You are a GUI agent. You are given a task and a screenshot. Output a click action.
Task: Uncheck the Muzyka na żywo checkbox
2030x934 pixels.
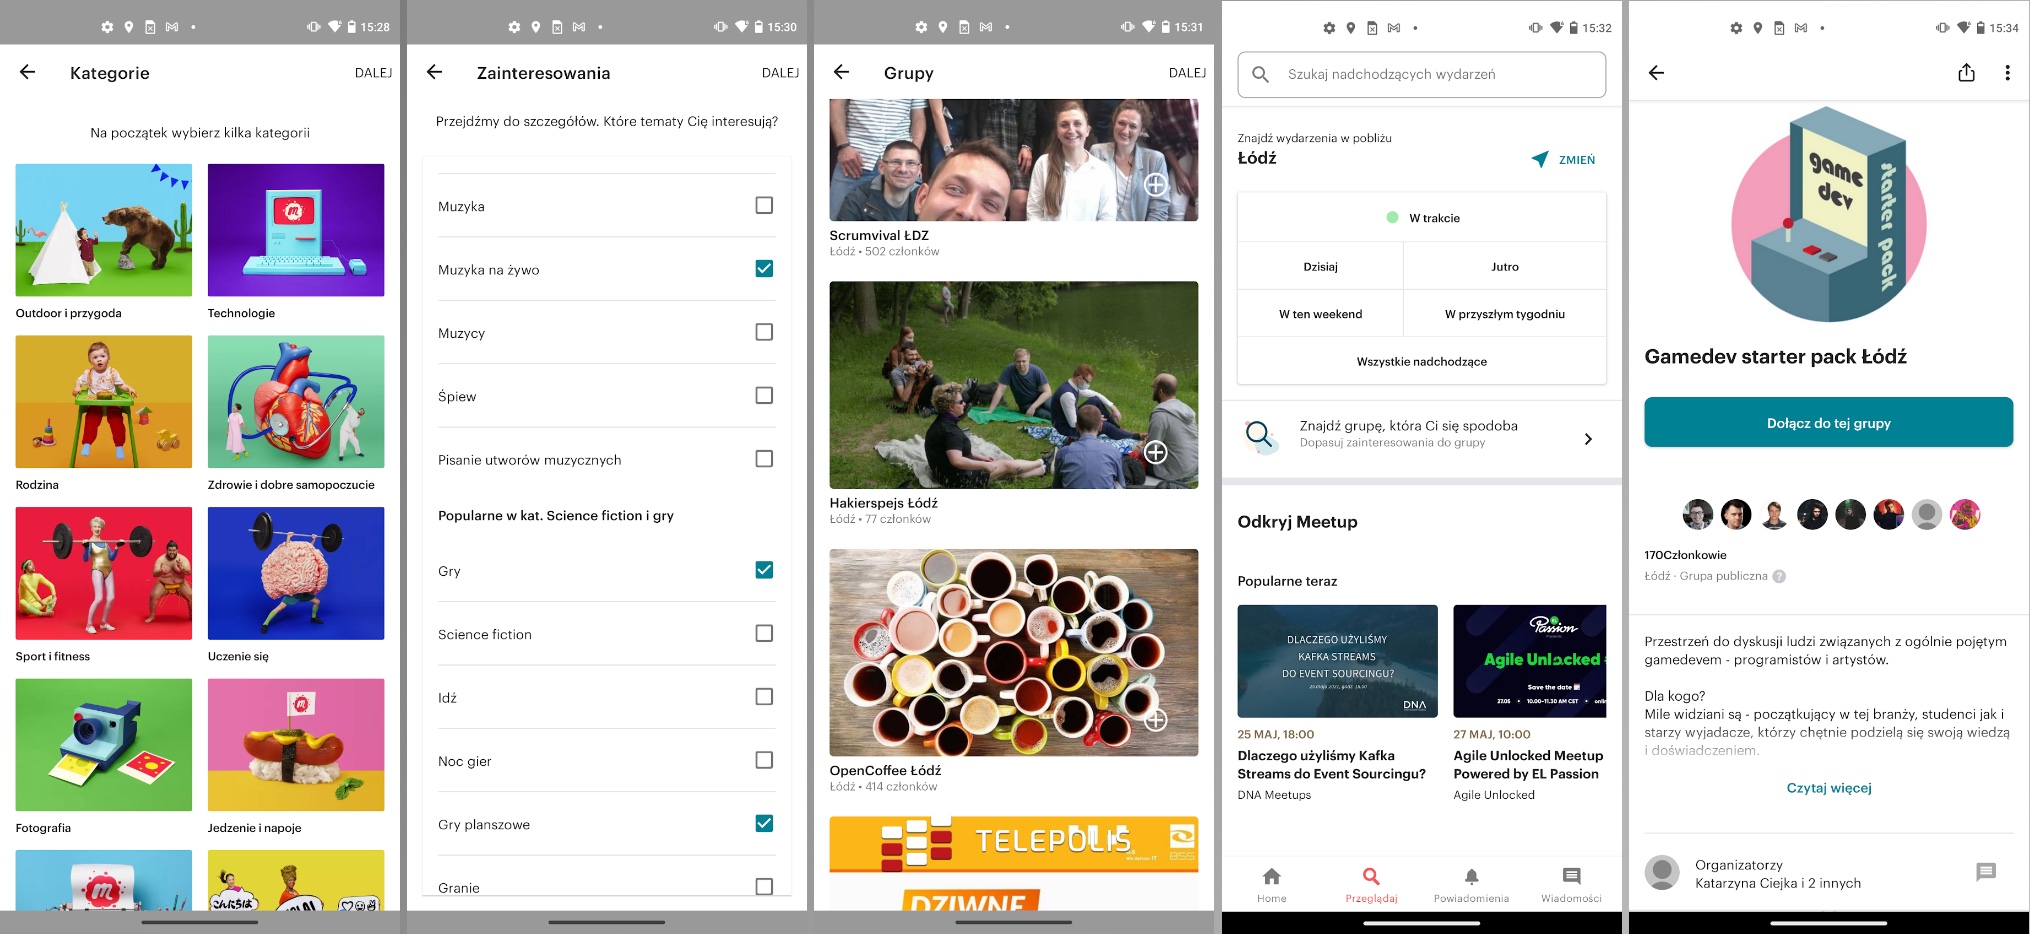[764, 268]
